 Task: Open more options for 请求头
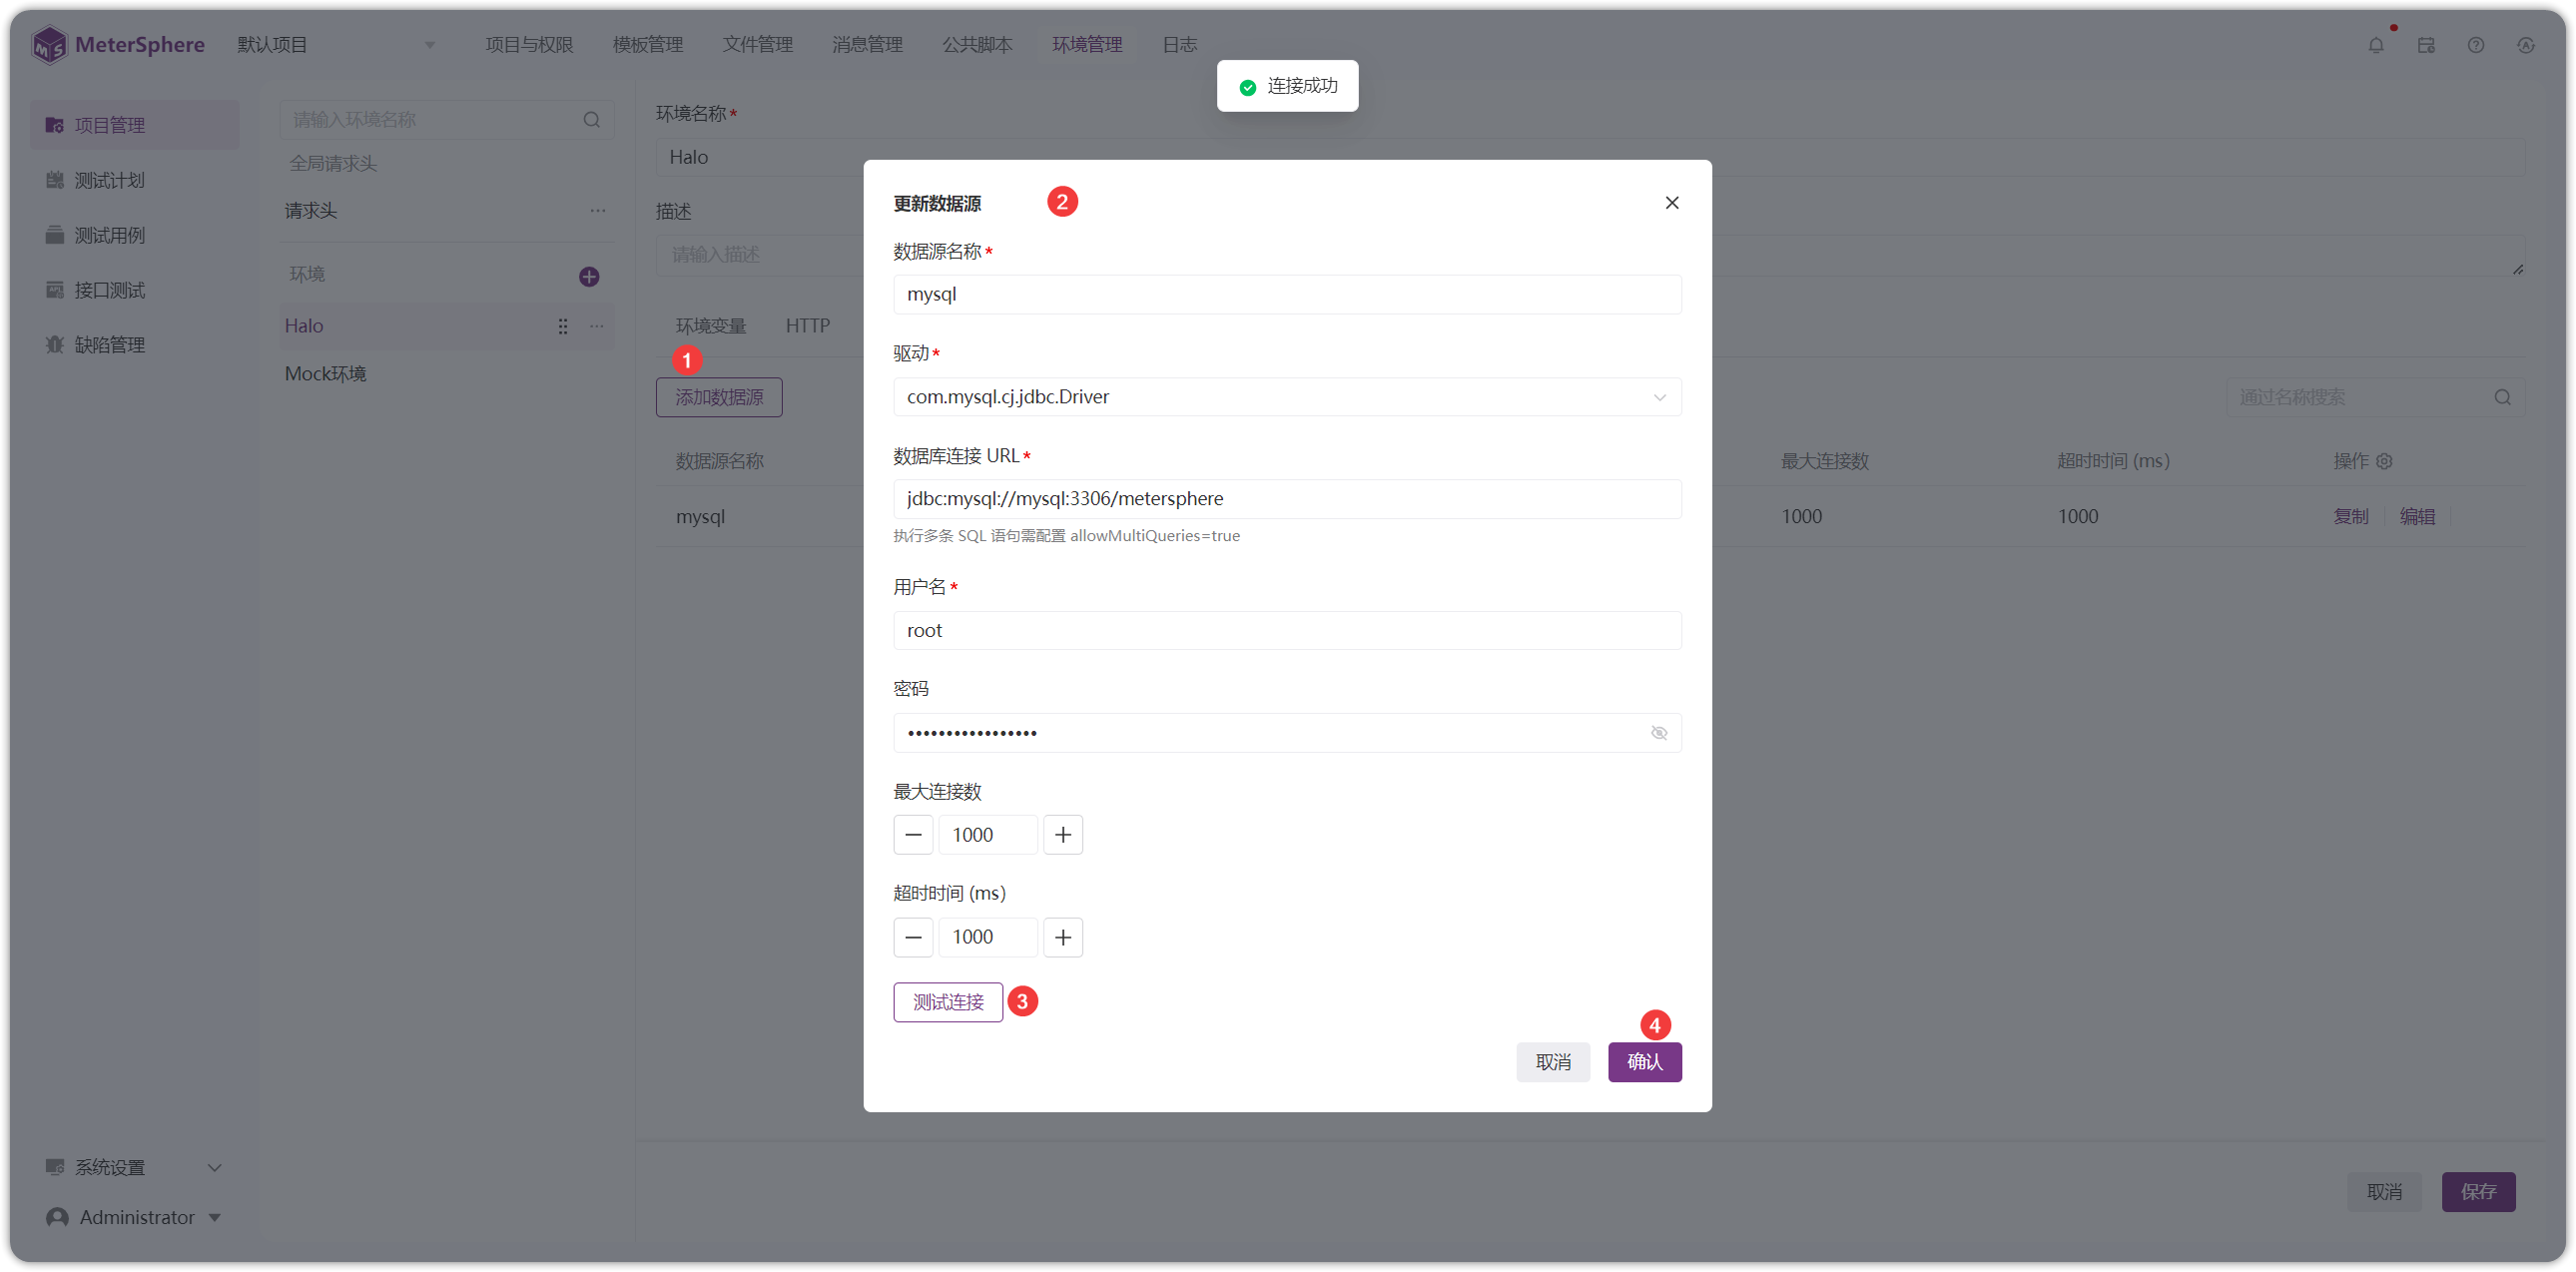[598, 211]
